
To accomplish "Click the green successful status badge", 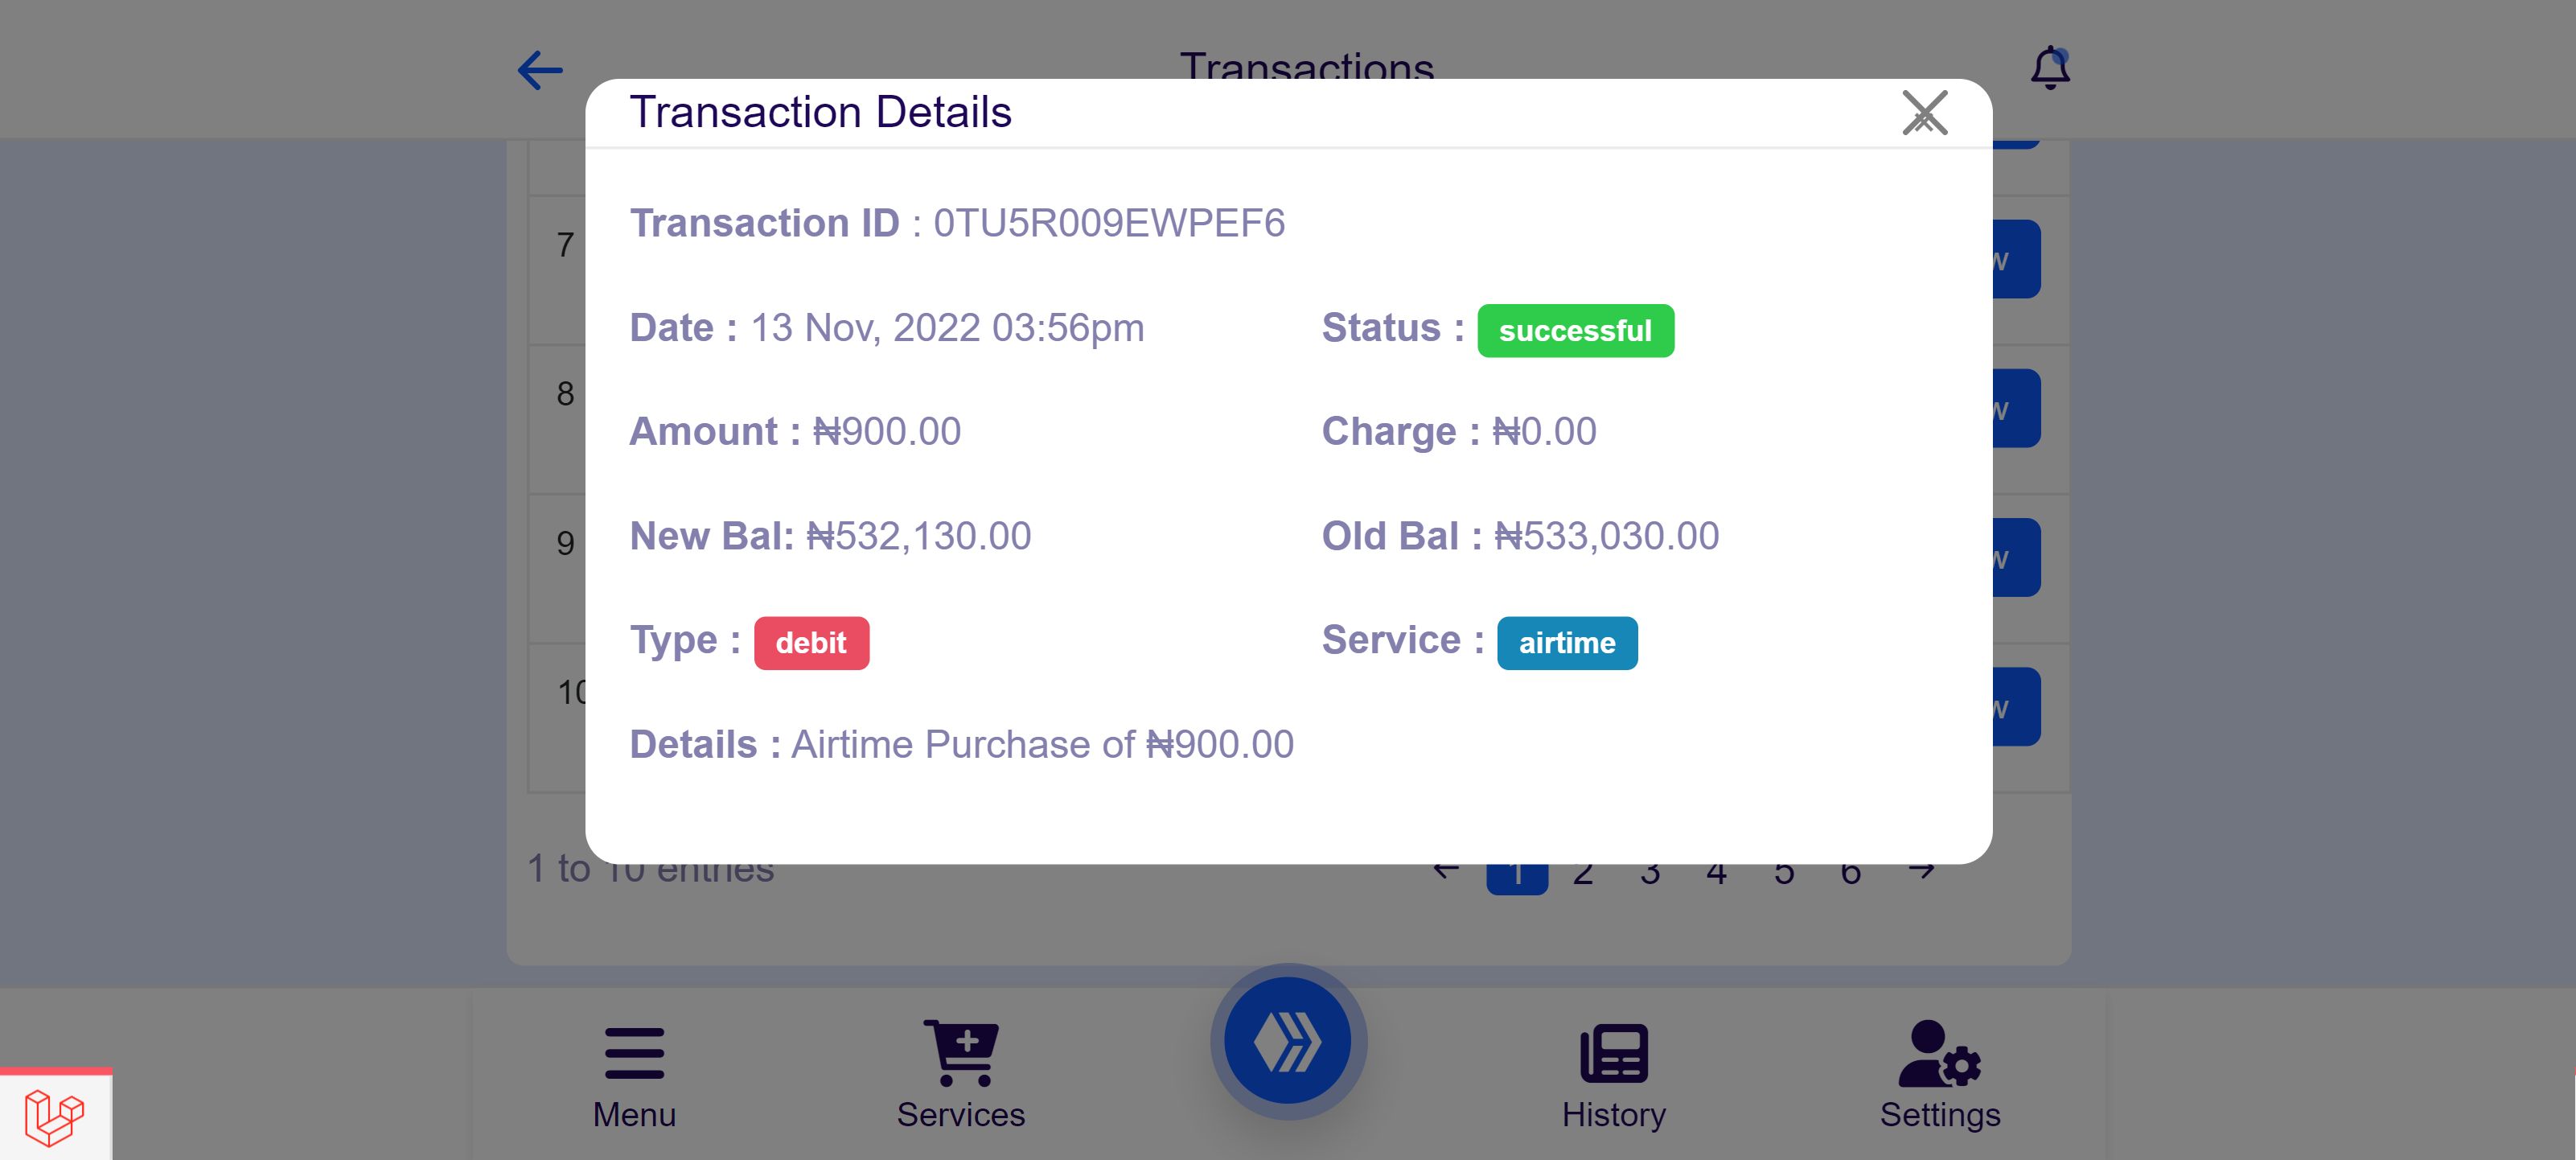I will (1575, 331).
